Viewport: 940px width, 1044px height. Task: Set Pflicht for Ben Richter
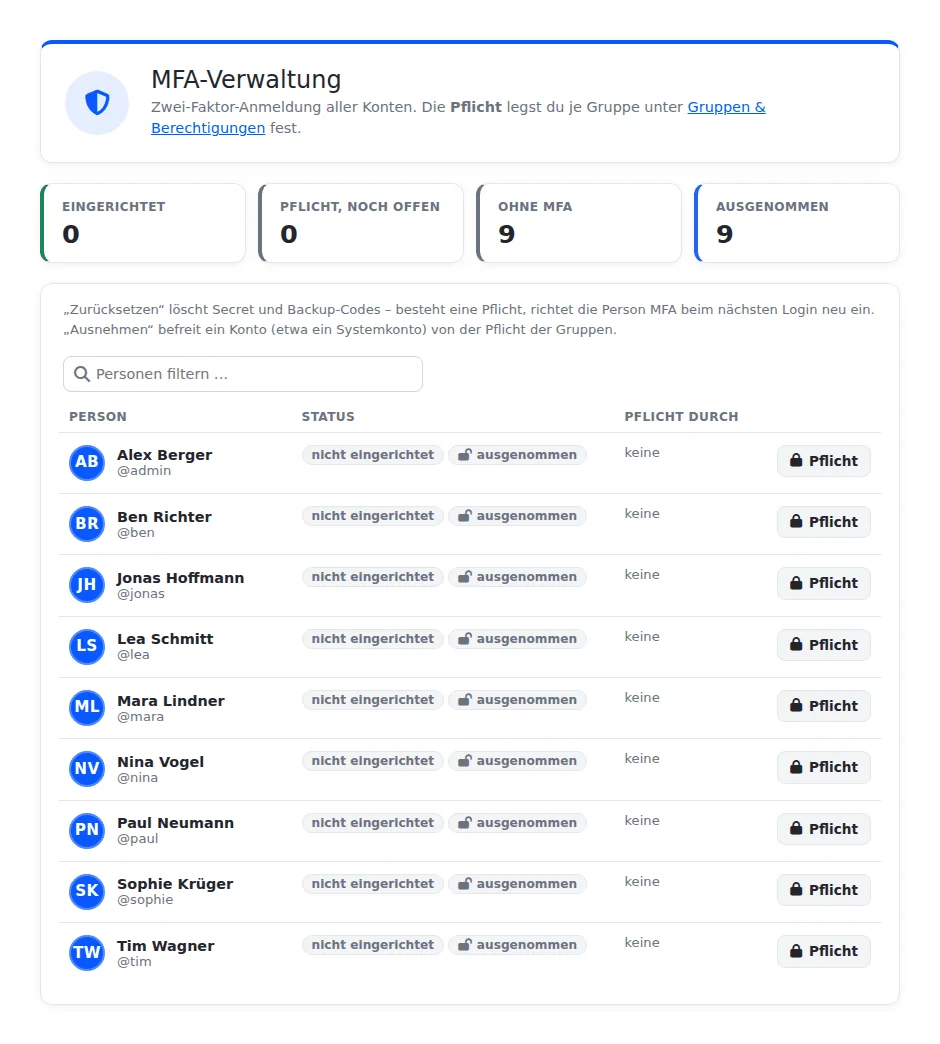pyautogui.click(x=823, y=522)
